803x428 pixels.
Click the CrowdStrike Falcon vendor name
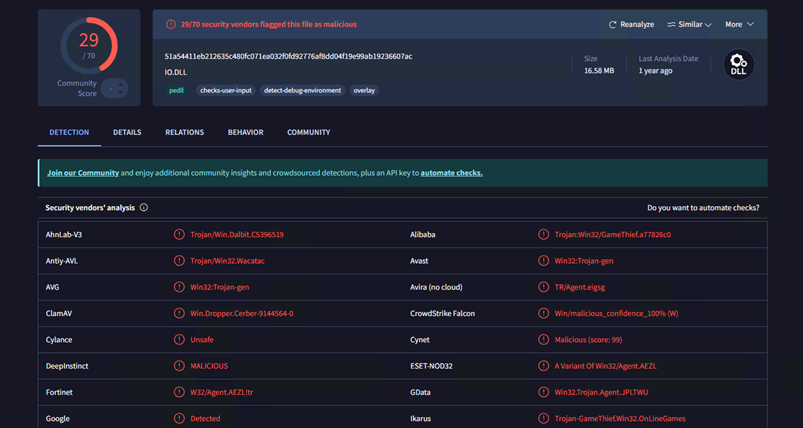[442, 313]
